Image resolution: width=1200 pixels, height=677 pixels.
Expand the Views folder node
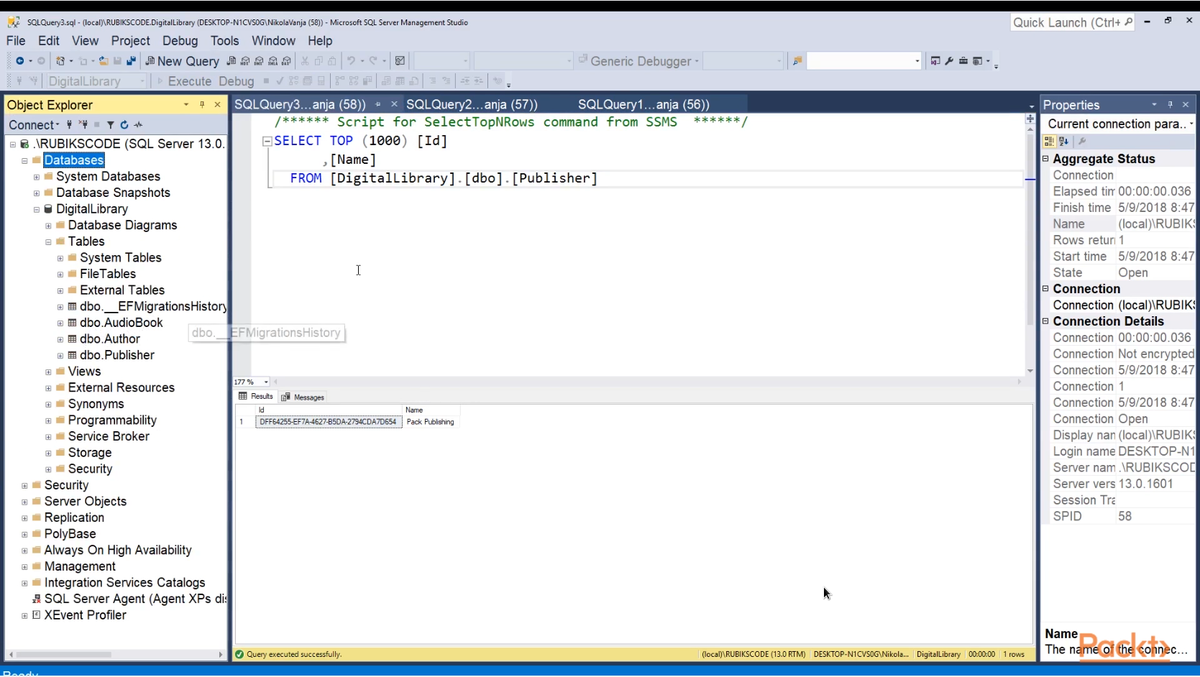click(49, 372)
